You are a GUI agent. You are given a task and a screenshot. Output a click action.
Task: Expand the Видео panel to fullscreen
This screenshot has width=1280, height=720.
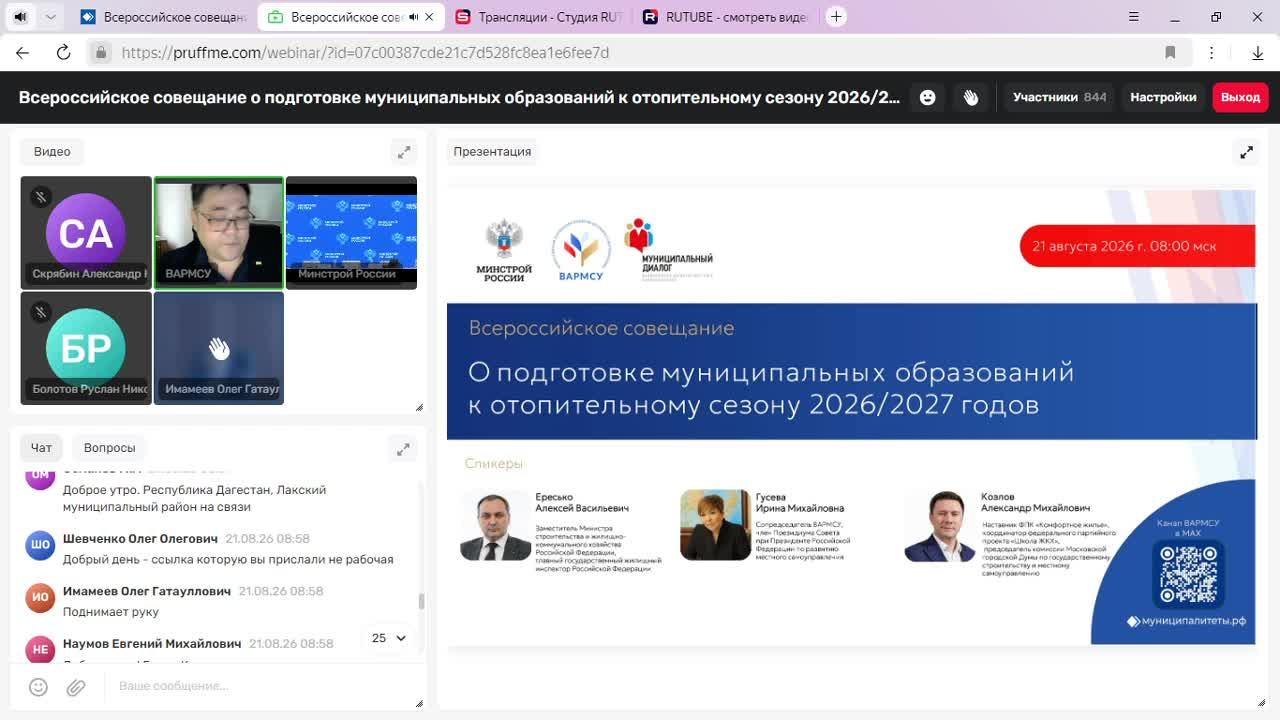tap(404, 152)
